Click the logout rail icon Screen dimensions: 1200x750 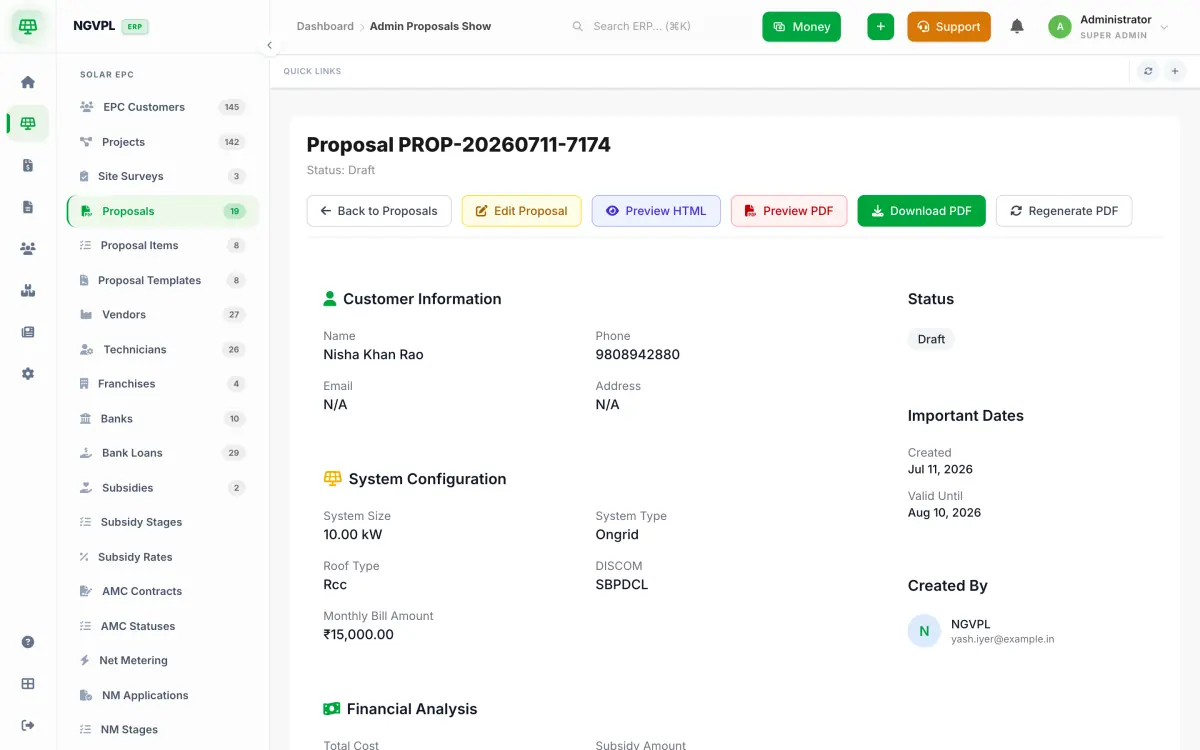(x=28, y=725)
